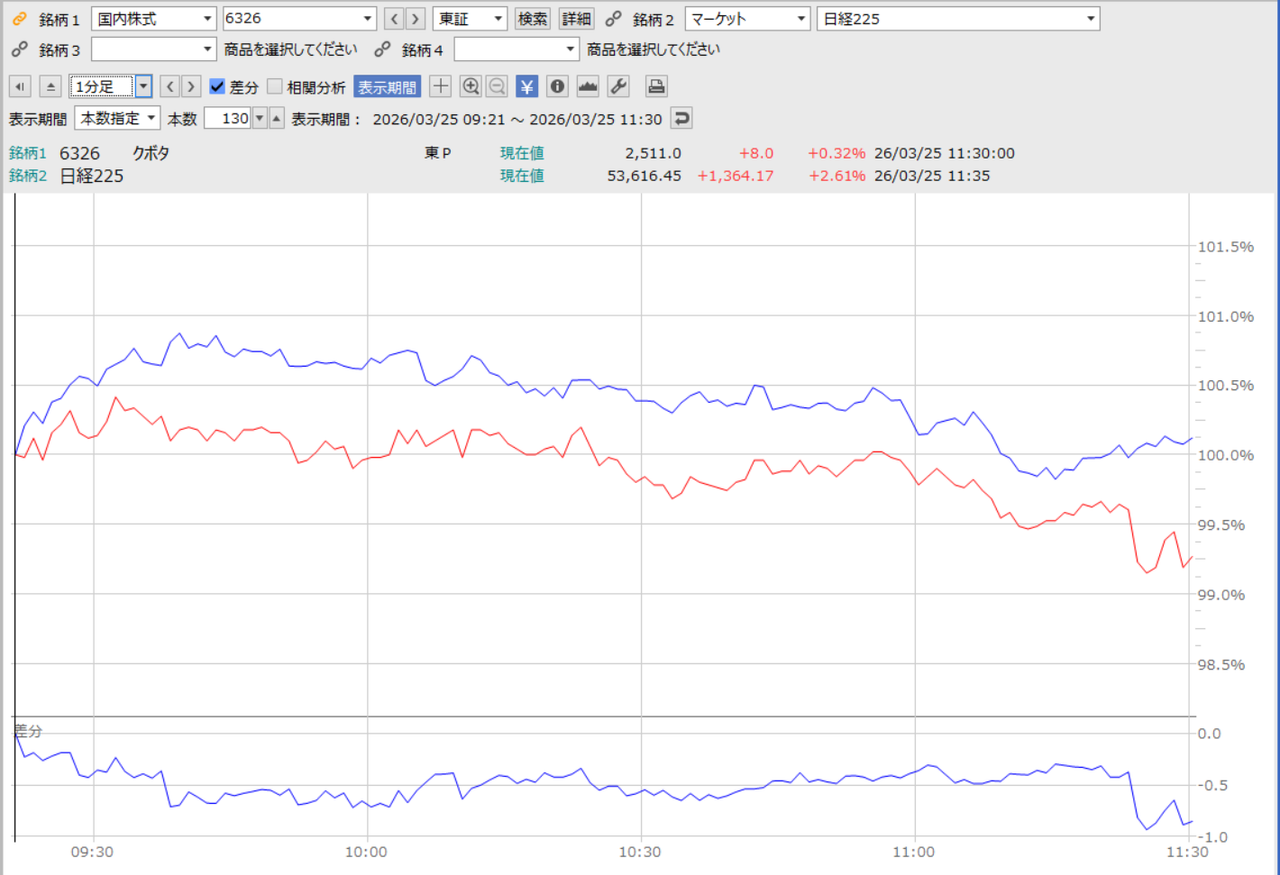This screenshot has height=875, width=1280.
Task: Click the information circle icon
Action: 557,87
